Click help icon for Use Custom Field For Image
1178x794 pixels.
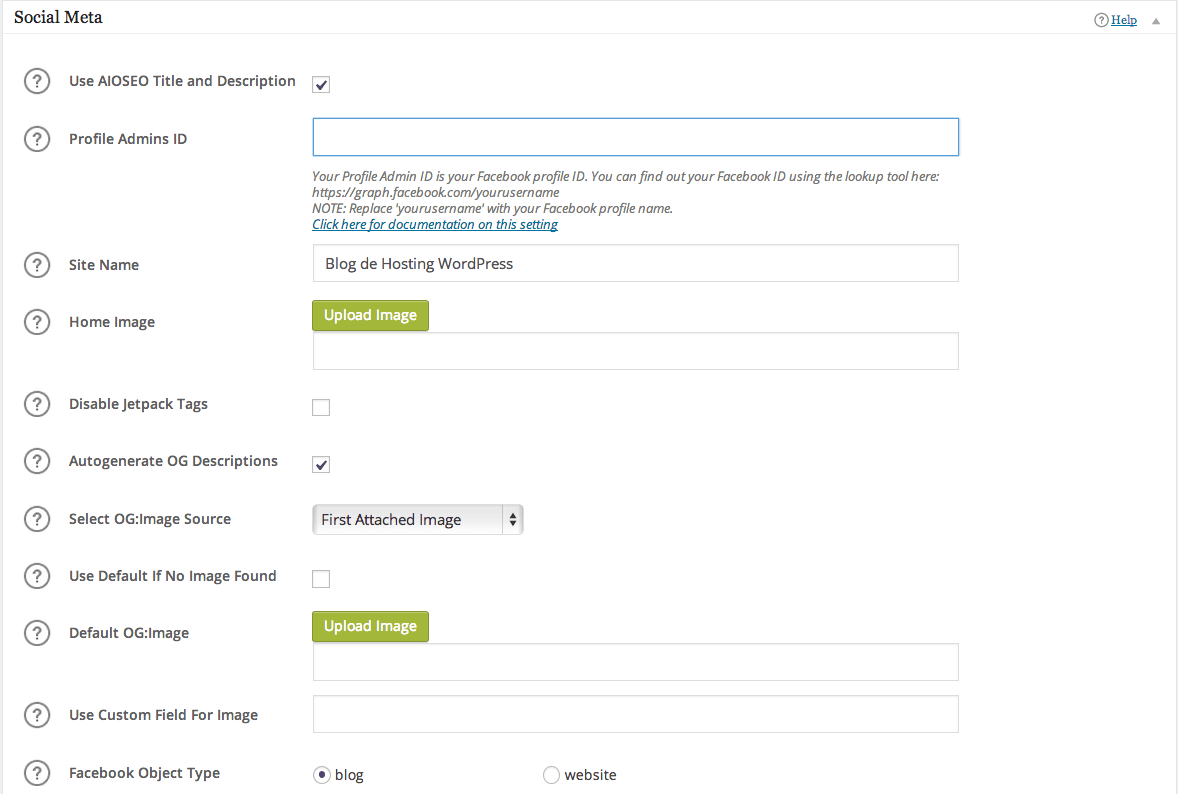[37, 715]
